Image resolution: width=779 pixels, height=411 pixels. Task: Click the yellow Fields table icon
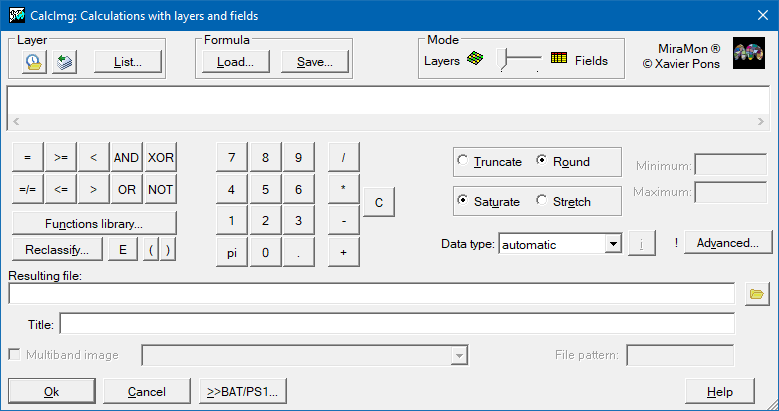coord(559,59)
